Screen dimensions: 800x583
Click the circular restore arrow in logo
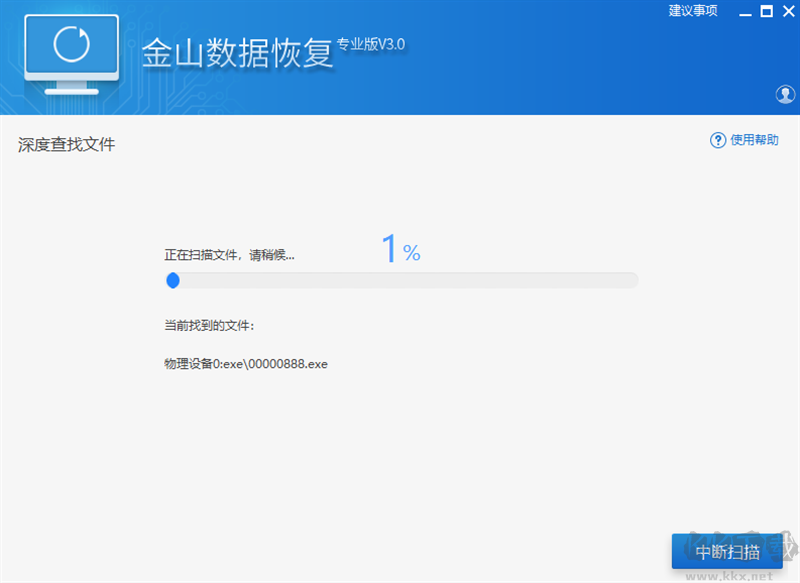69,45
